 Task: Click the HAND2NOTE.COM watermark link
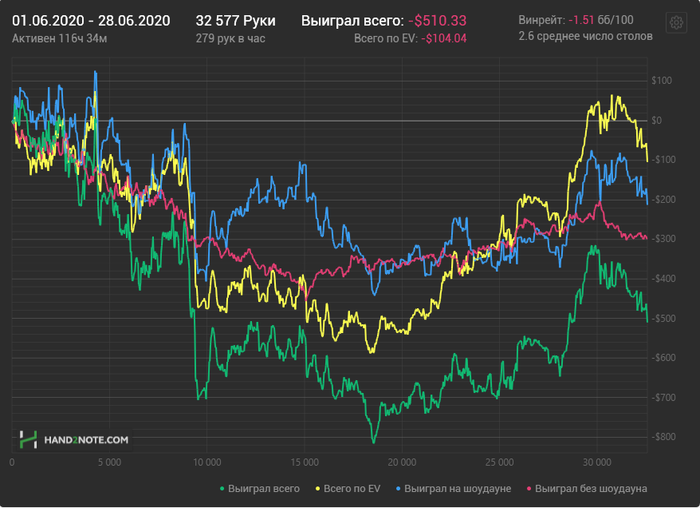click(x=86, y=440)
